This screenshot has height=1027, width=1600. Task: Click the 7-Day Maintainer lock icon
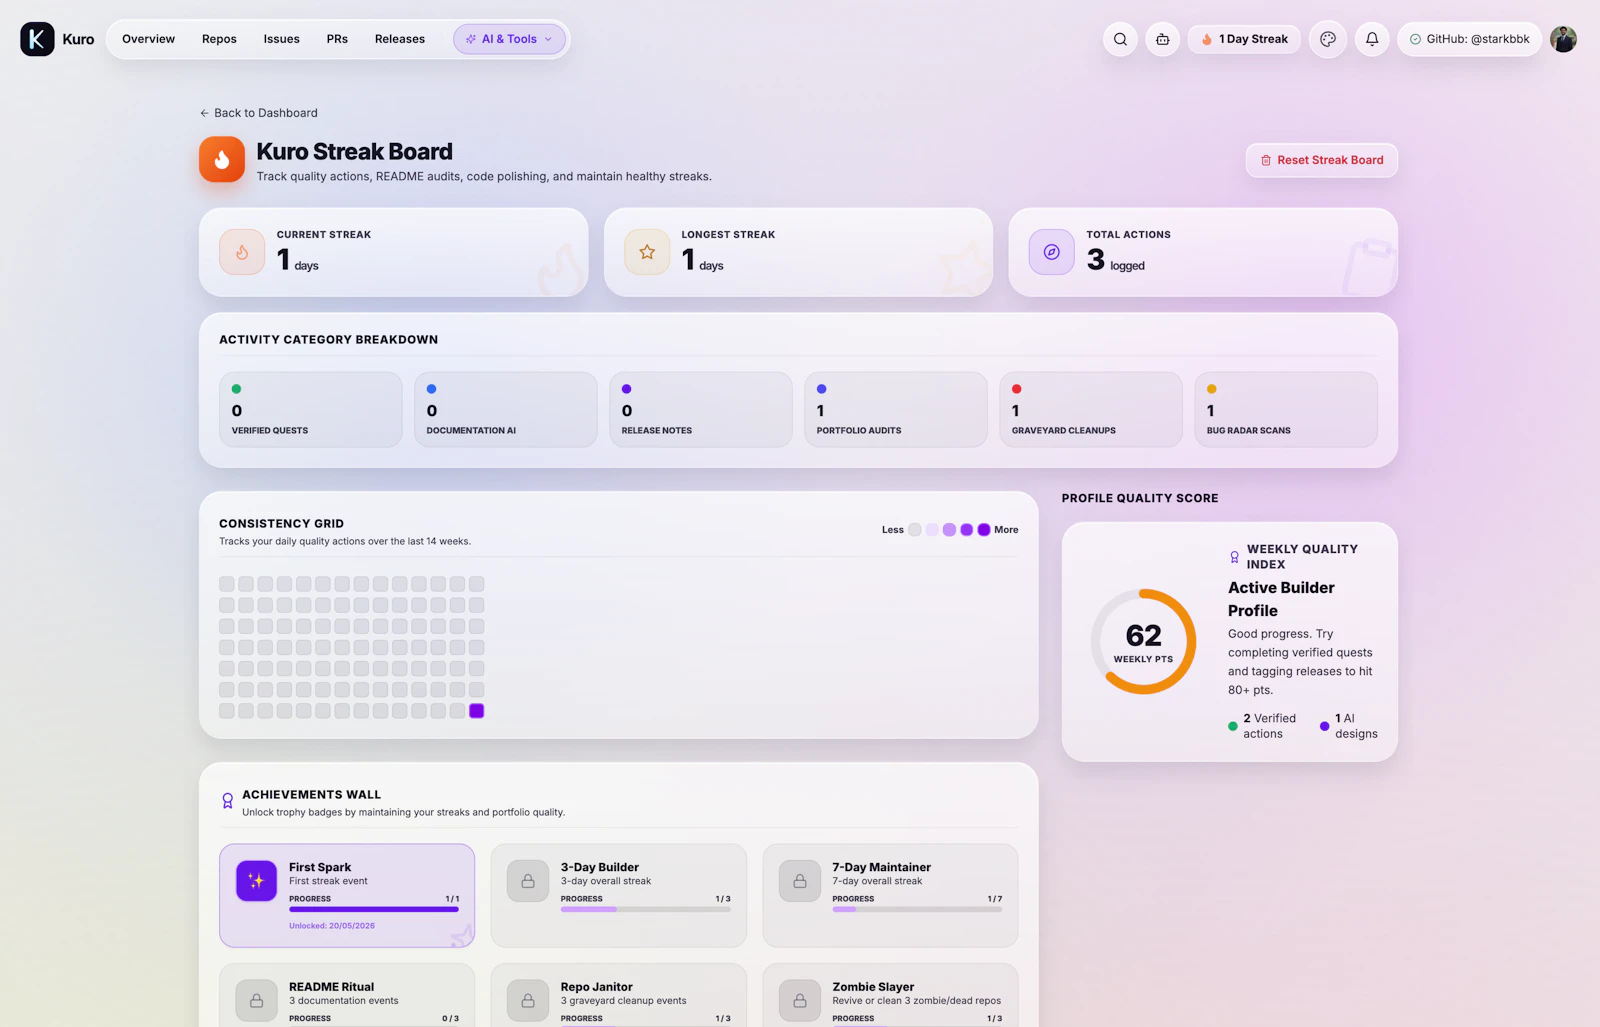(800, 881)
